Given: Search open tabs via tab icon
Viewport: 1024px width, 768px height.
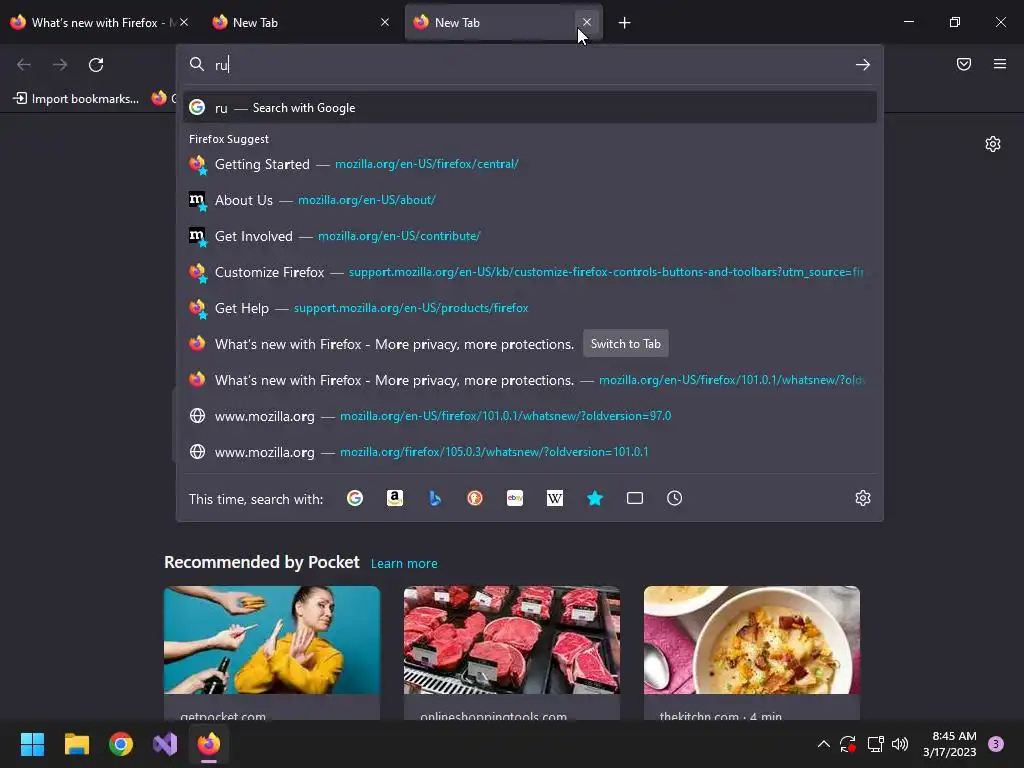Looking at the screenshot, I should (635, 498).
